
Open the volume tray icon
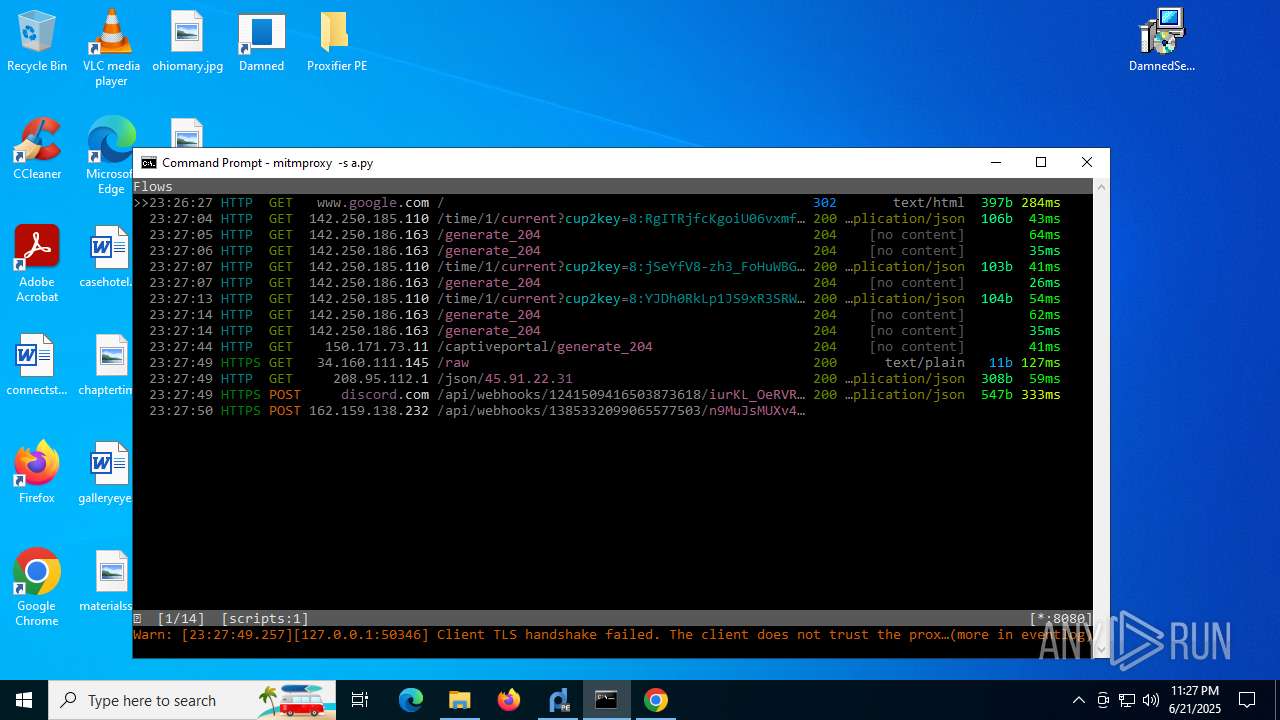1151,700
